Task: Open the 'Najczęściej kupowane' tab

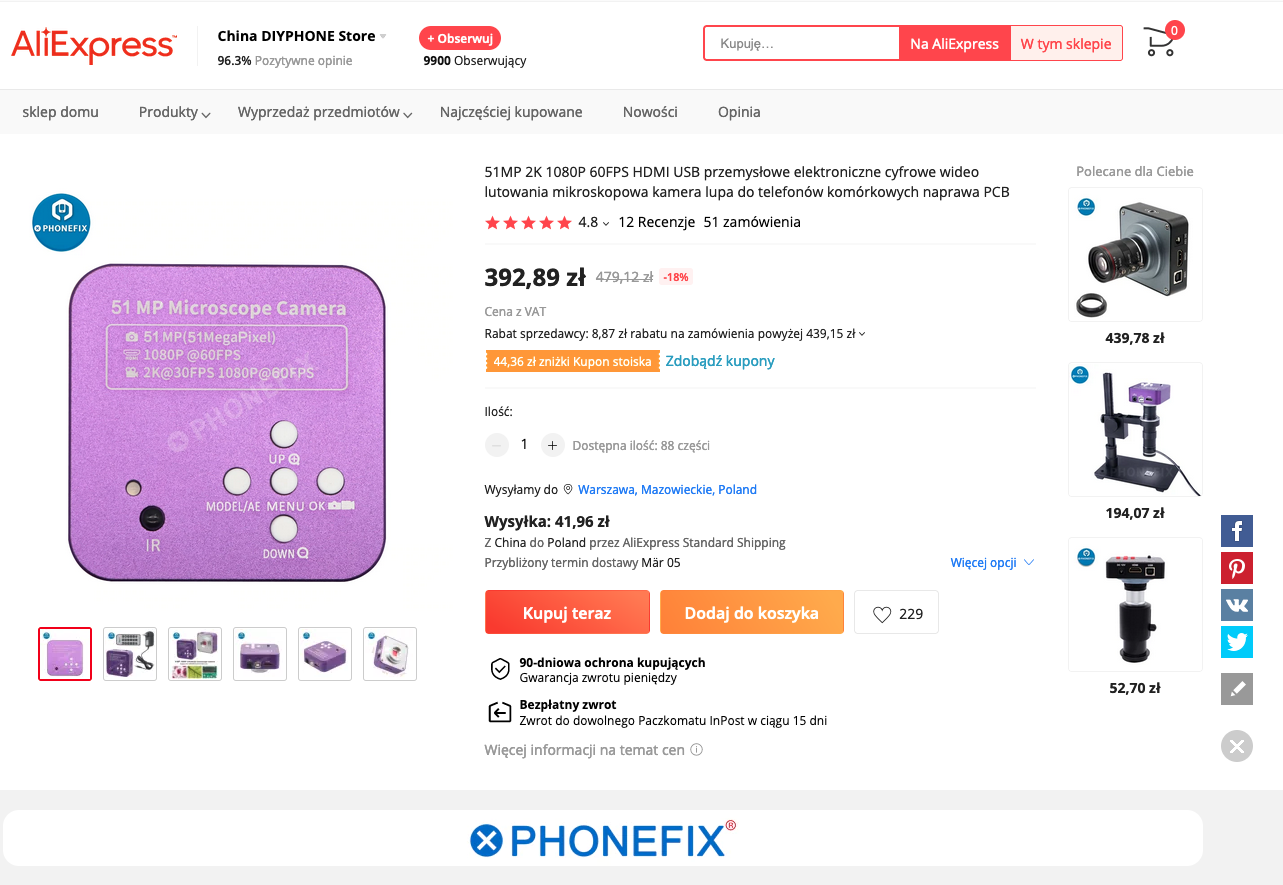Action: [511, 112]
